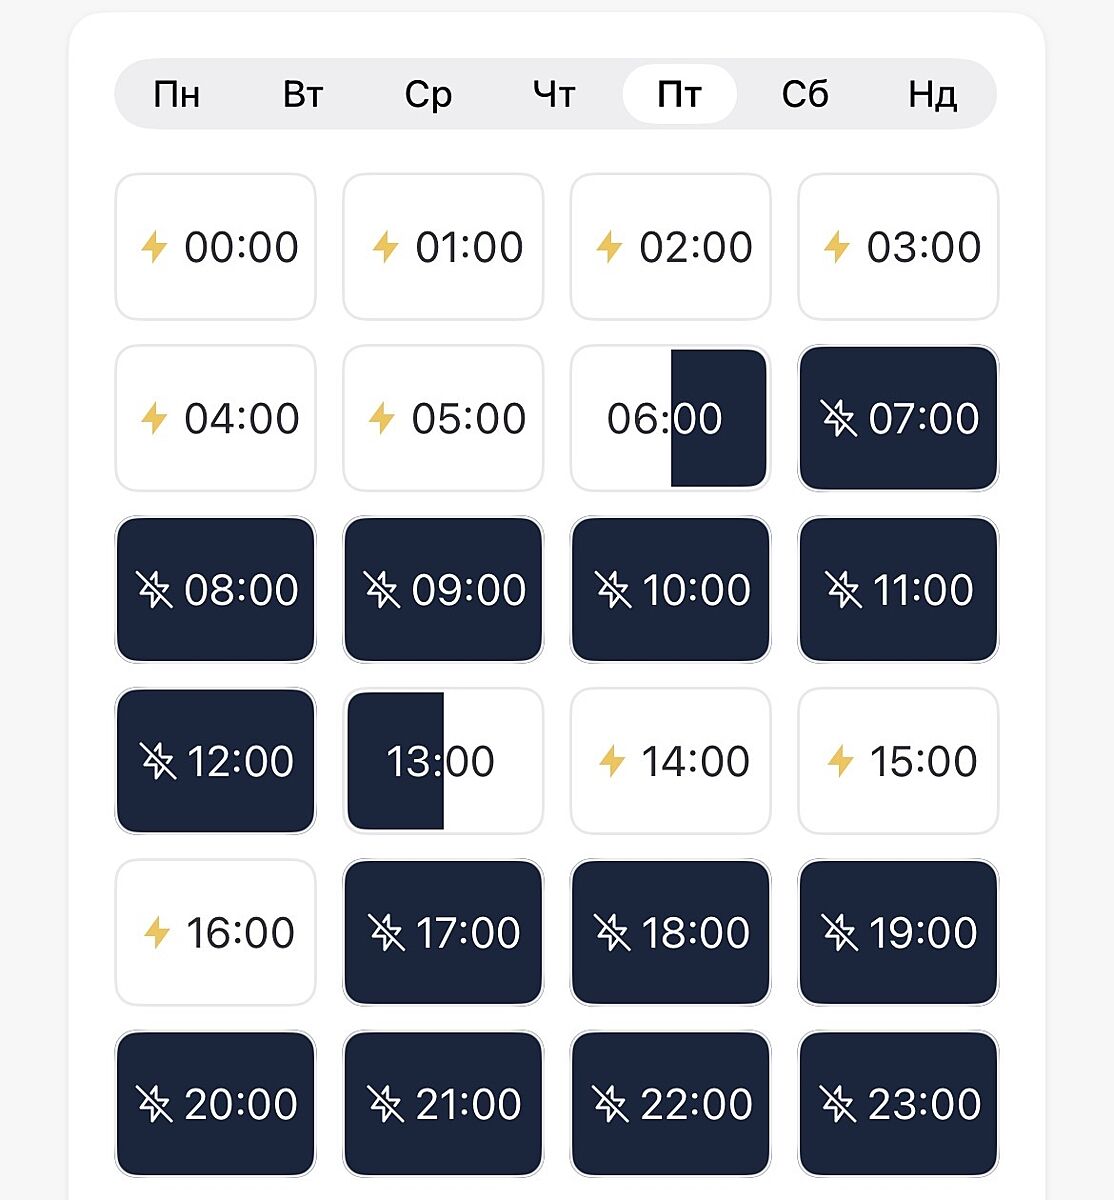Tap the partially dark 13:00 tile
1114x1200 pixels.
click(x=443, y=761)
